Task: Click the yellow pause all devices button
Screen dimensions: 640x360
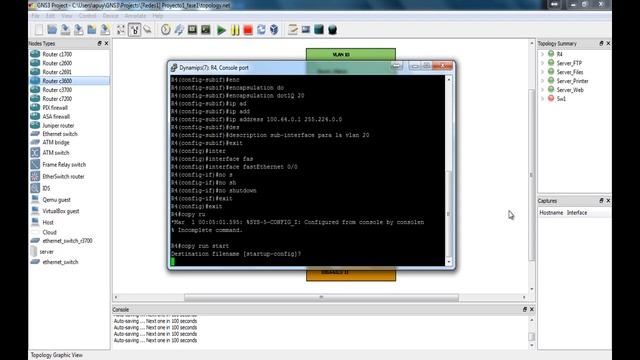Action: [235, 30]
